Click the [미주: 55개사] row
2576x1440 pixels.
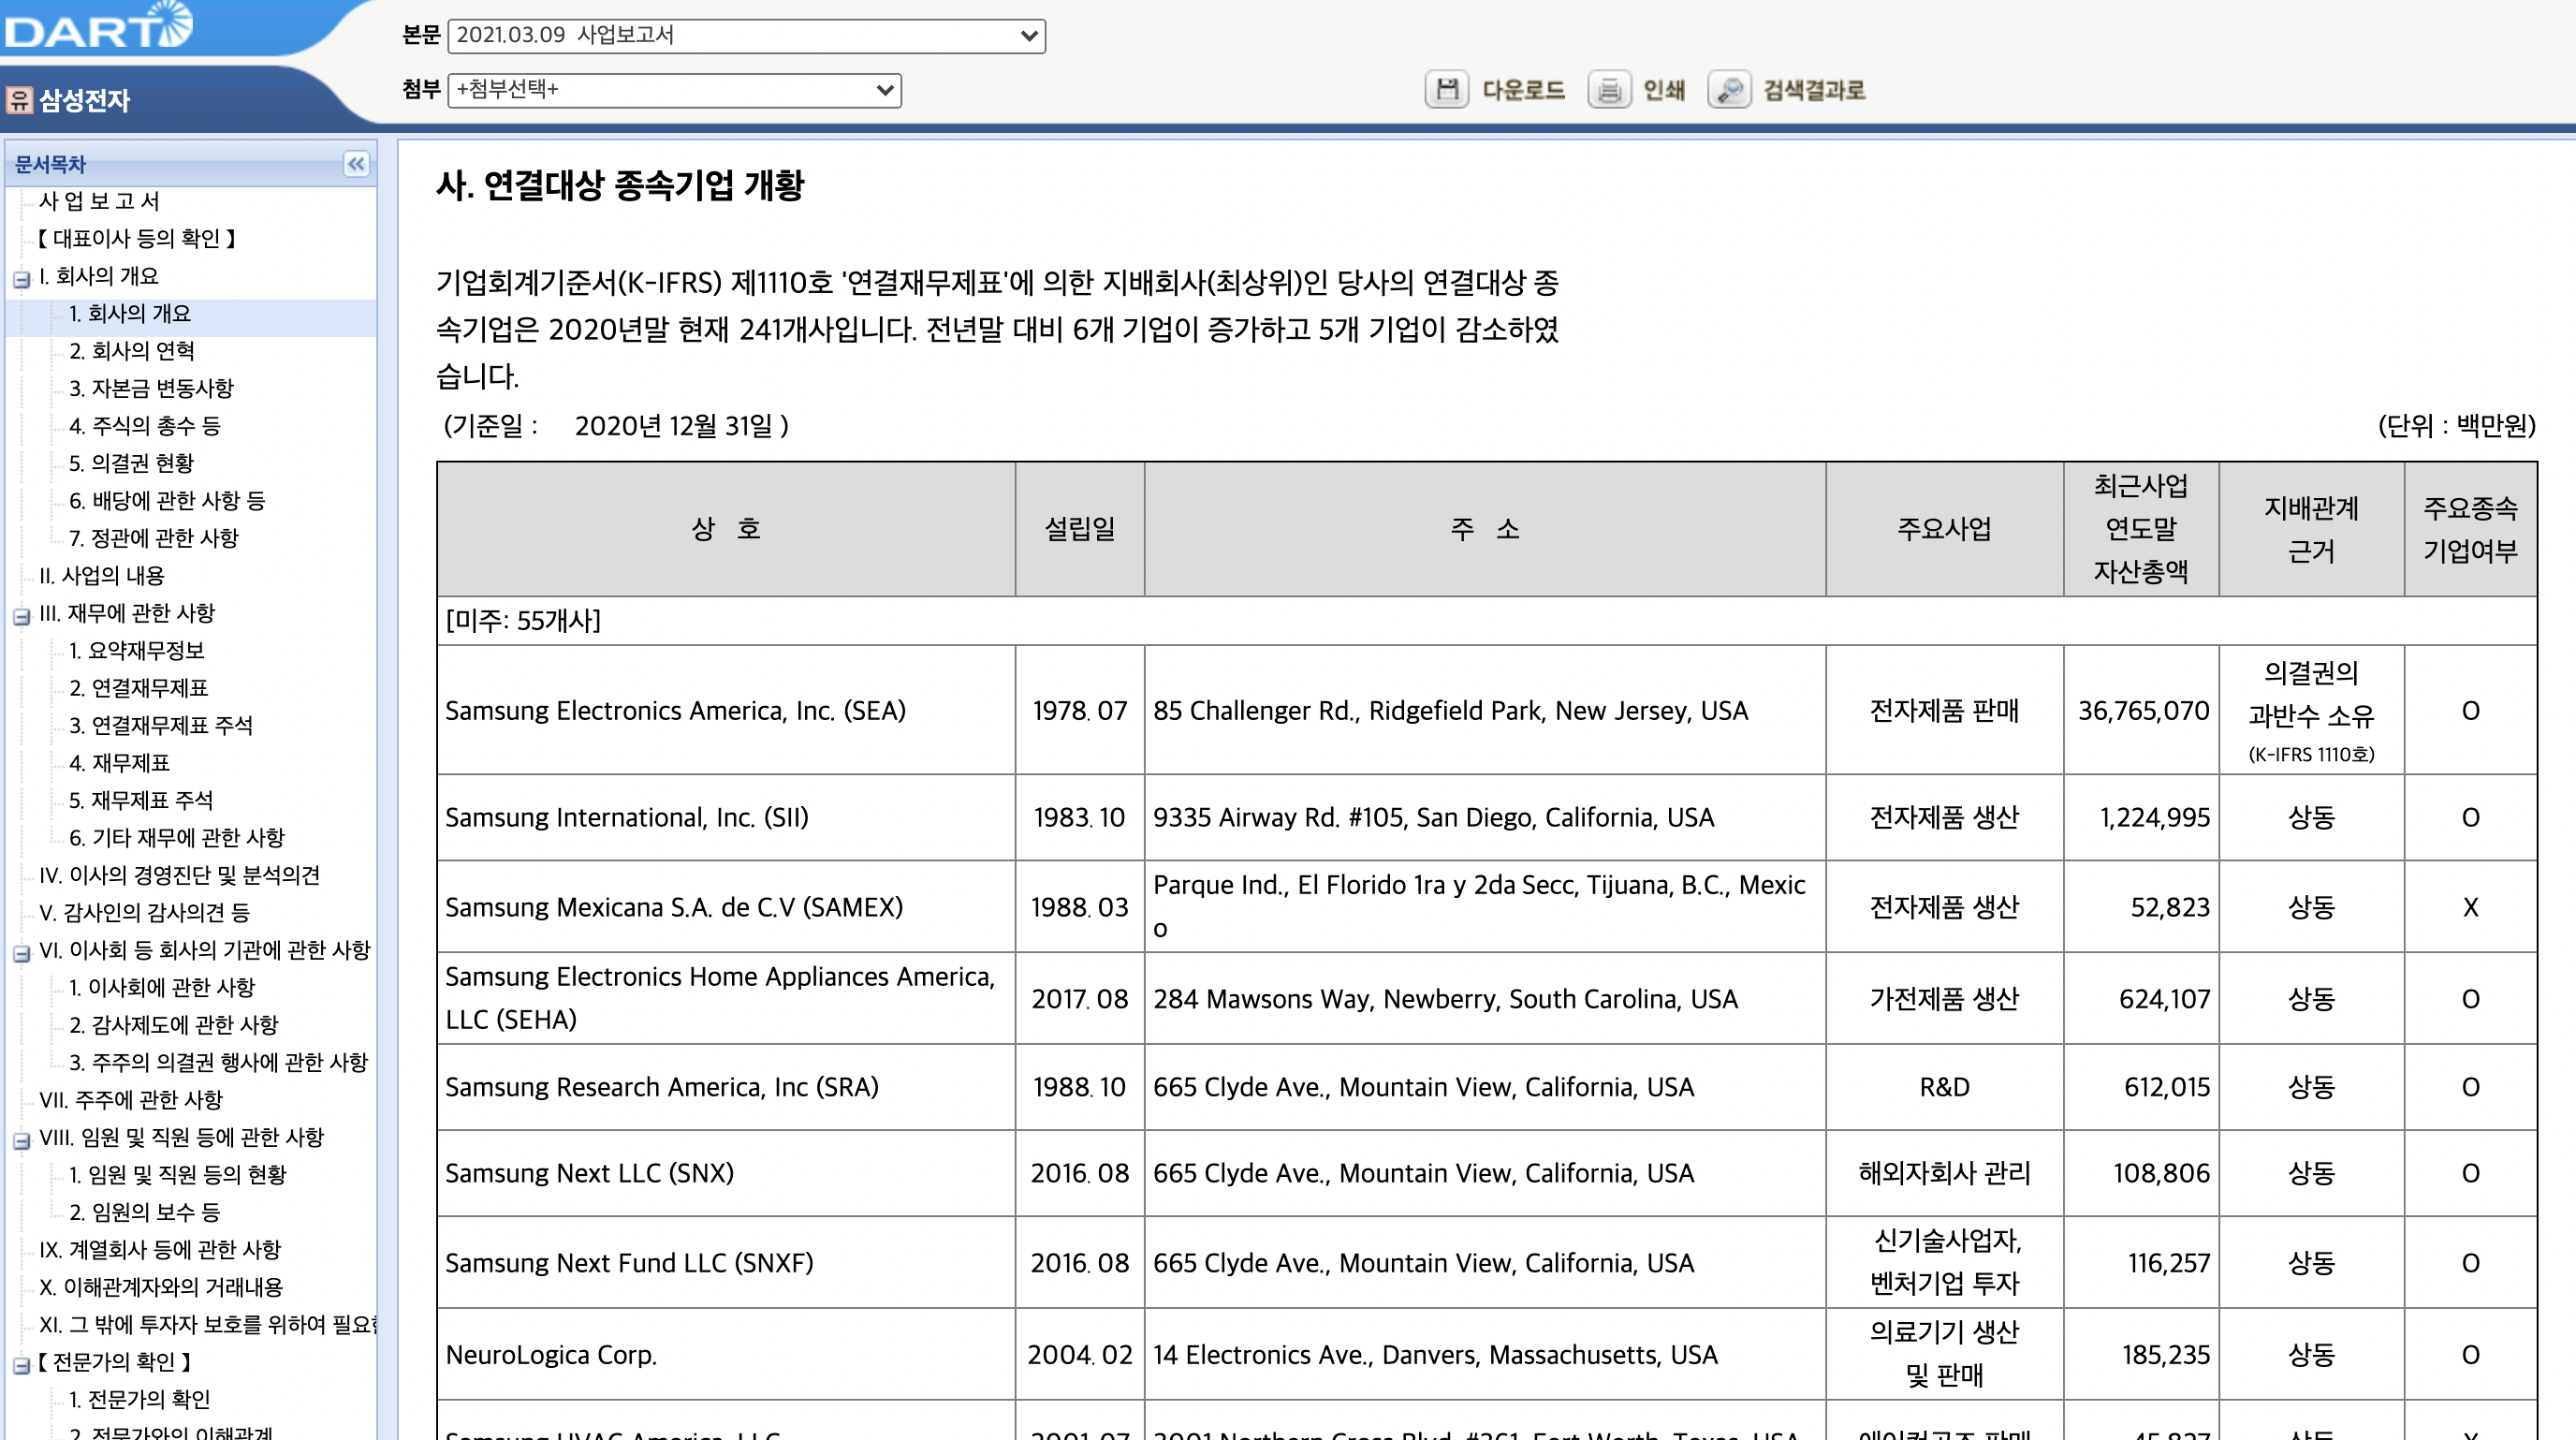(x=1486, y=620)
